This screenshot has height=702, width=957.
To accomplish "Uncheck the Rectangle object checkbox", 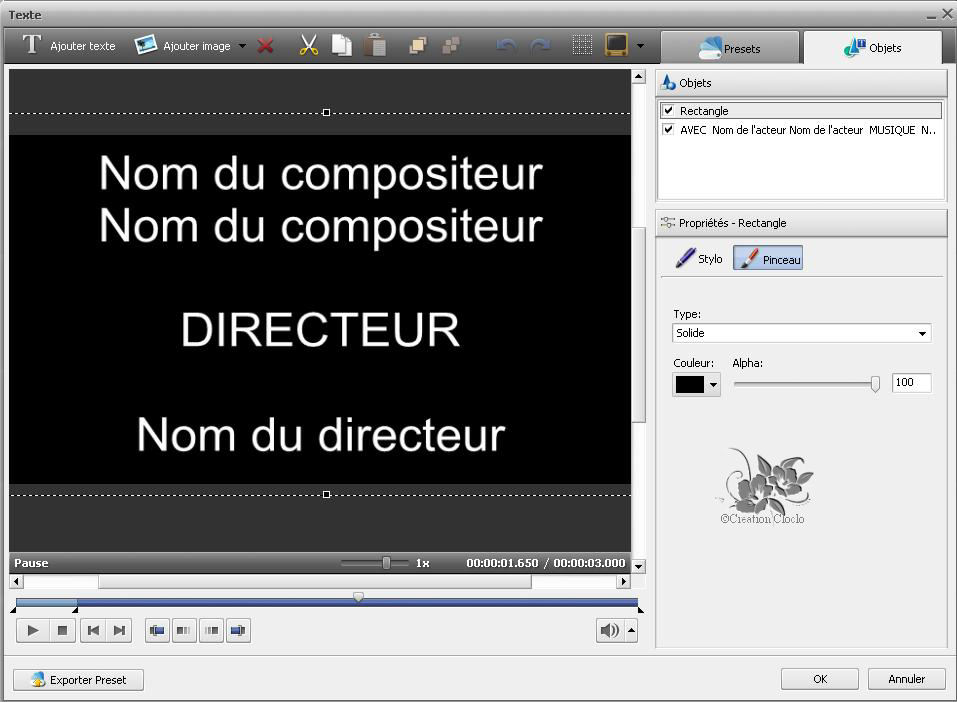I will (x=668, y=111).
